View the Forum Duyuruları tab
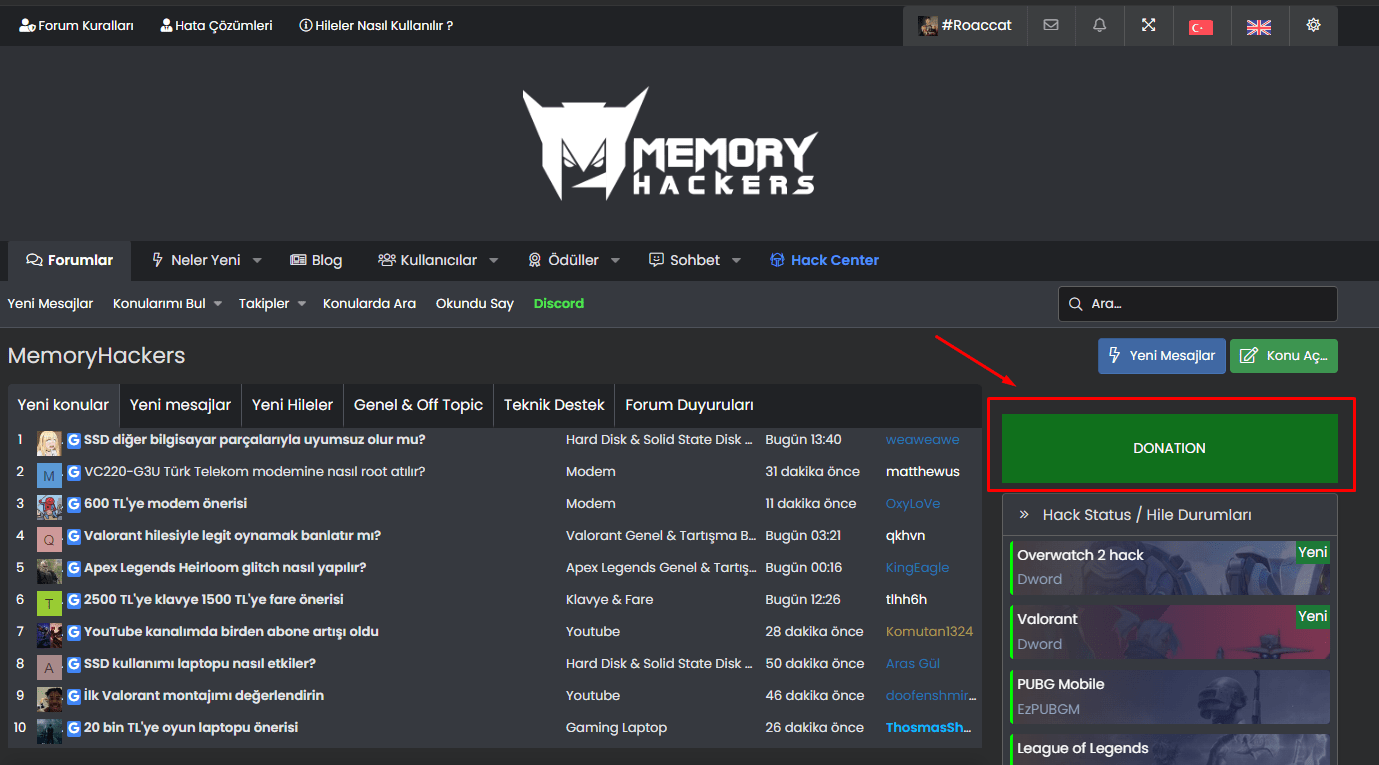Image resolution: width=1379 pixels, height=765 pixels. tap(689, 405)
